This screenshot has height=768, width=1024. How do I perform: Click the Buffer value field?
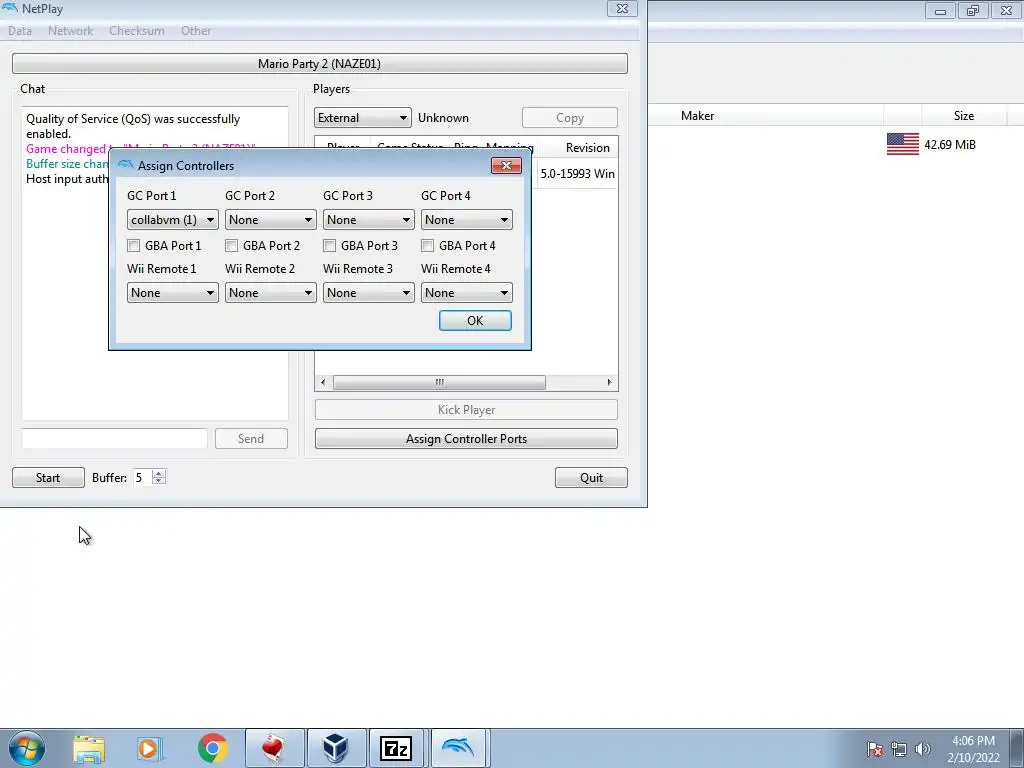(142, 477)
